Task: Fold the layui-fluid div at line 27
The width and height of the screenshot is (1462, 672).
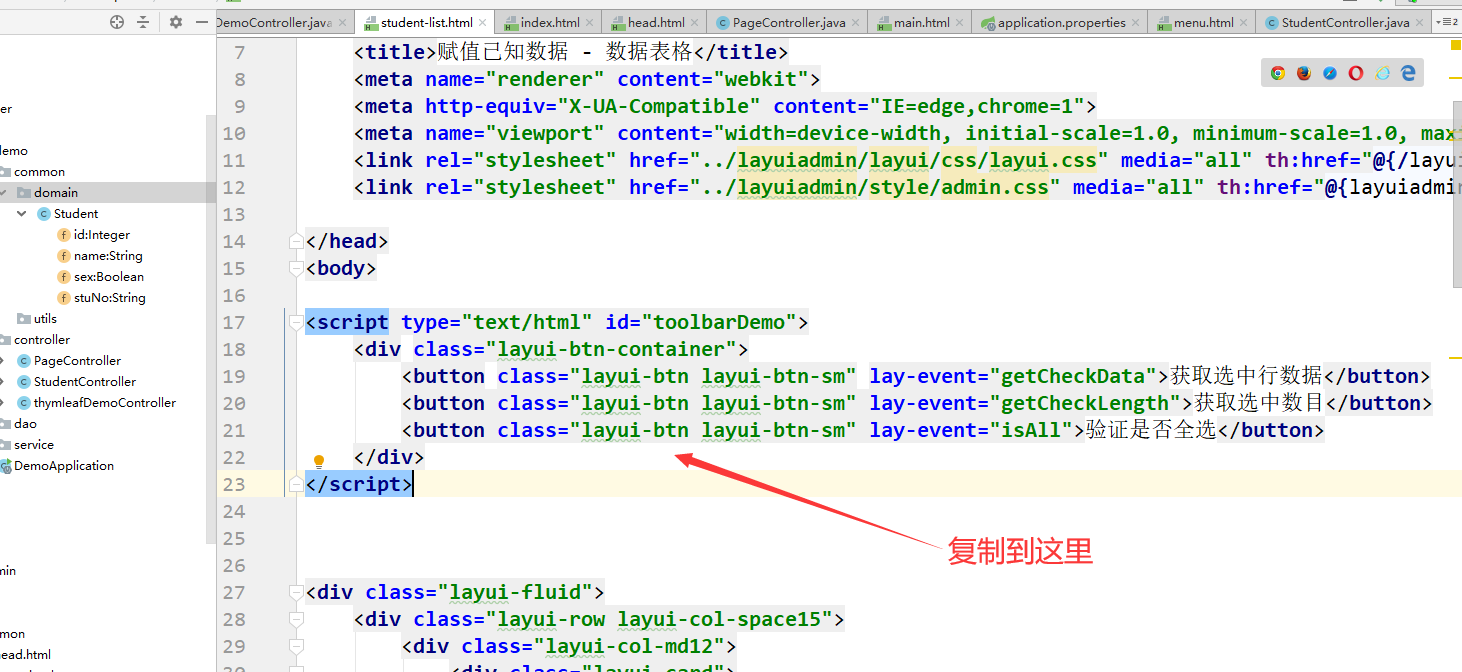Action: pyautogui.click(x=295, y=593)
